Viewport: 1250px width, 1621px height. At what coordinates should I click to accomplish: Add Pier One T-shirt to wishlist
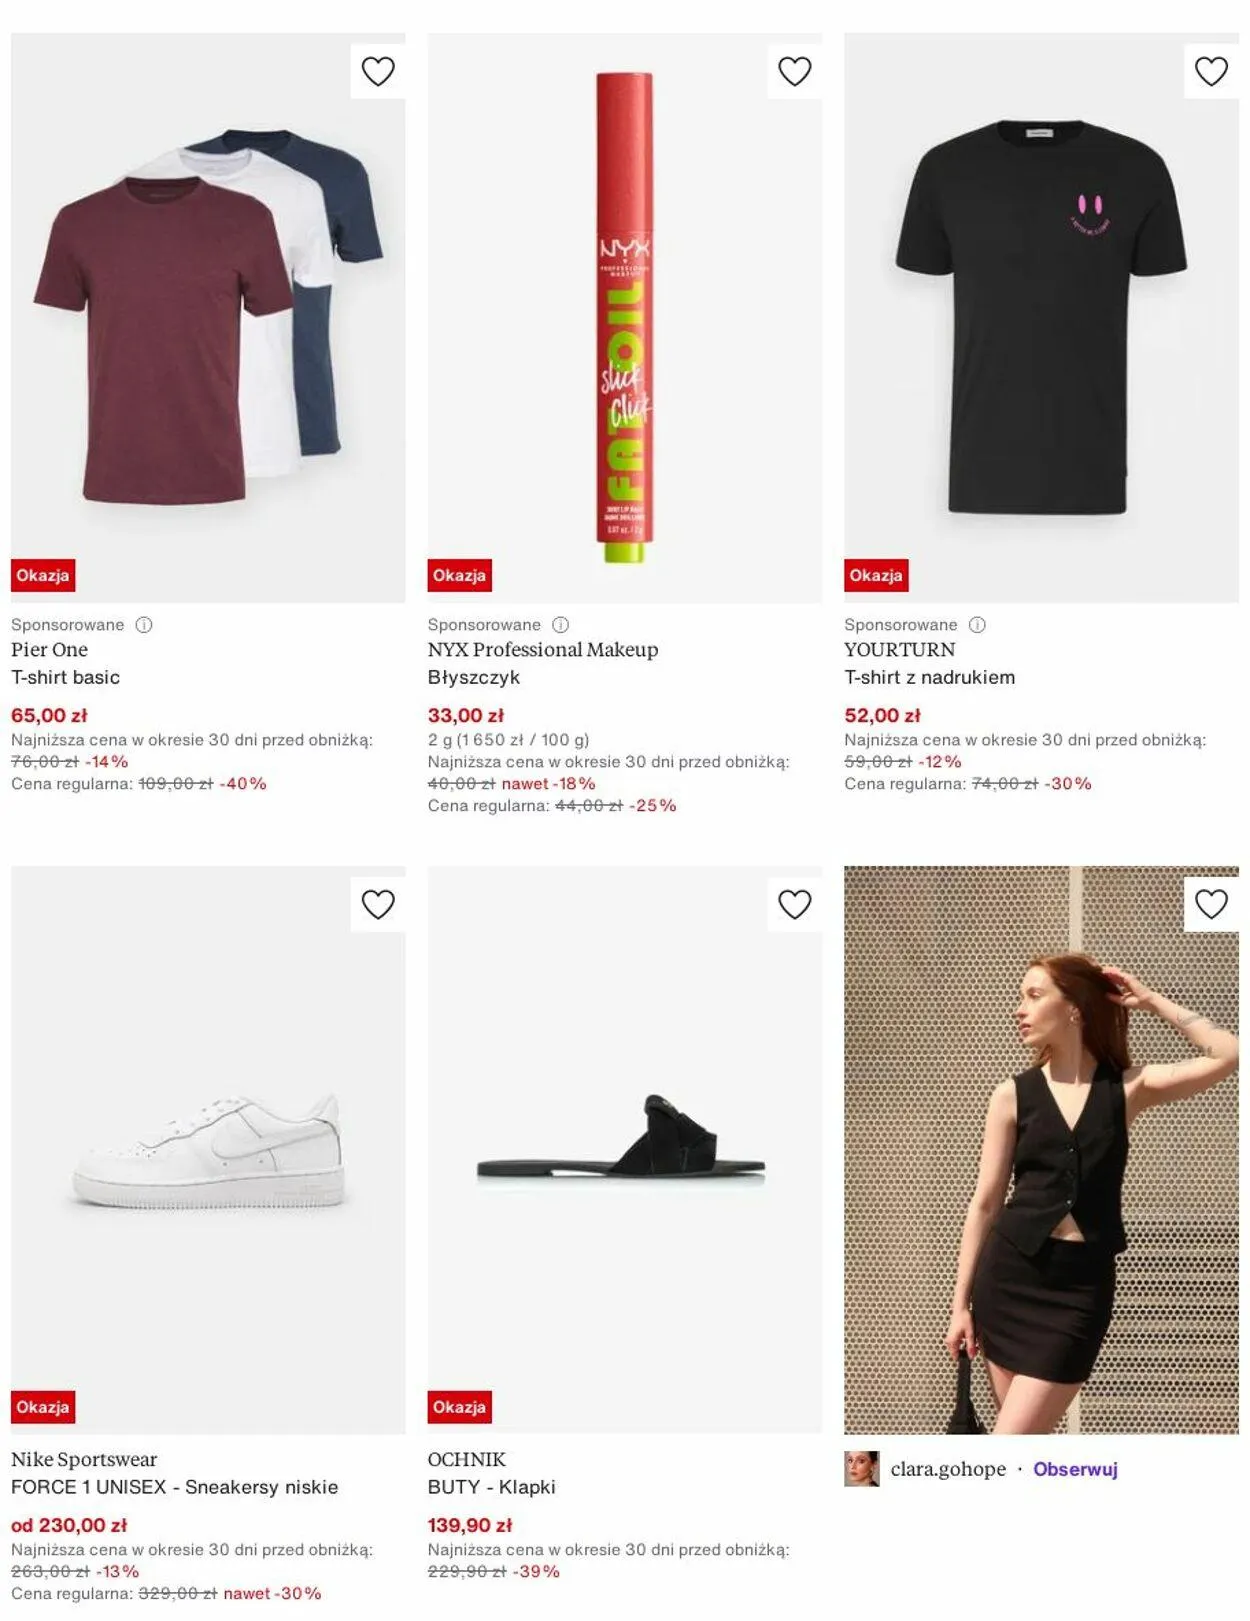tap(378, 71)
